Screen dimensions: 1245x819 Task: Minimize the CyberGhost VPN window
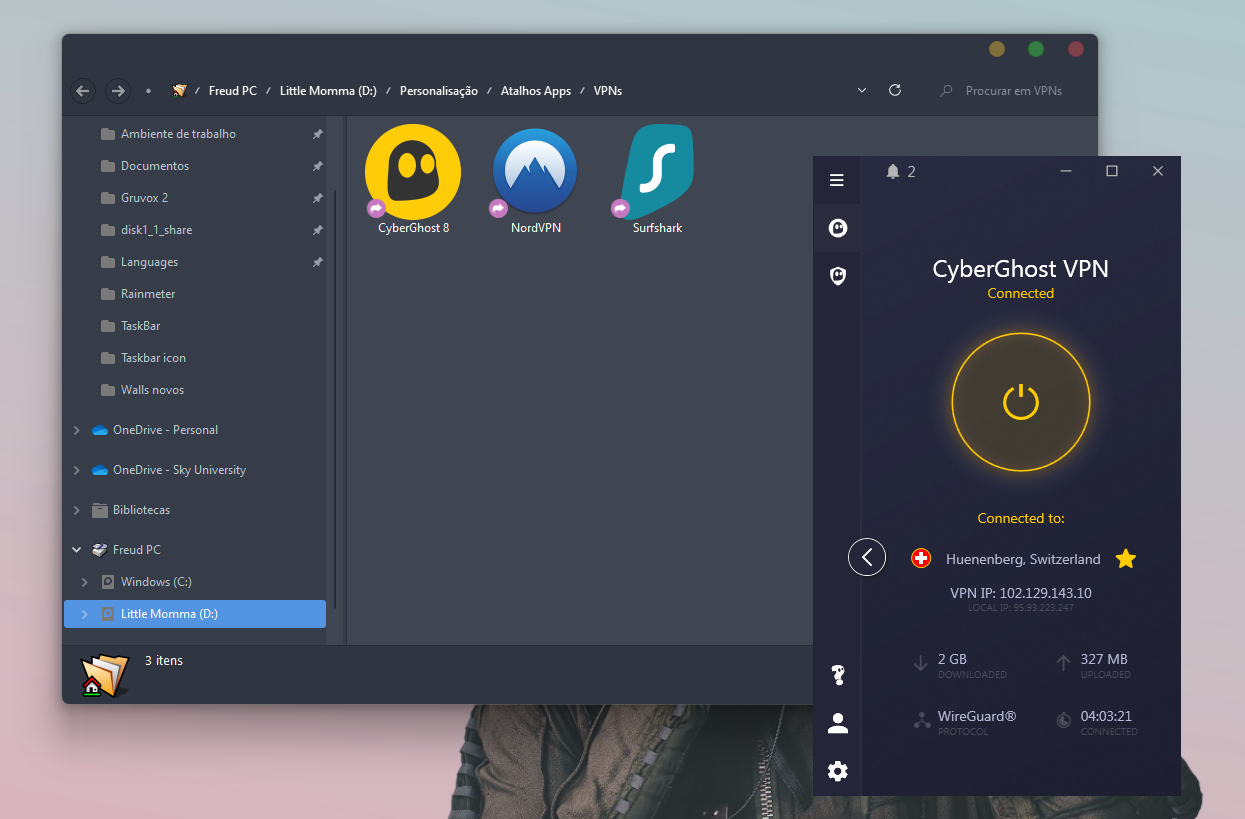[x=1066, y=171]
